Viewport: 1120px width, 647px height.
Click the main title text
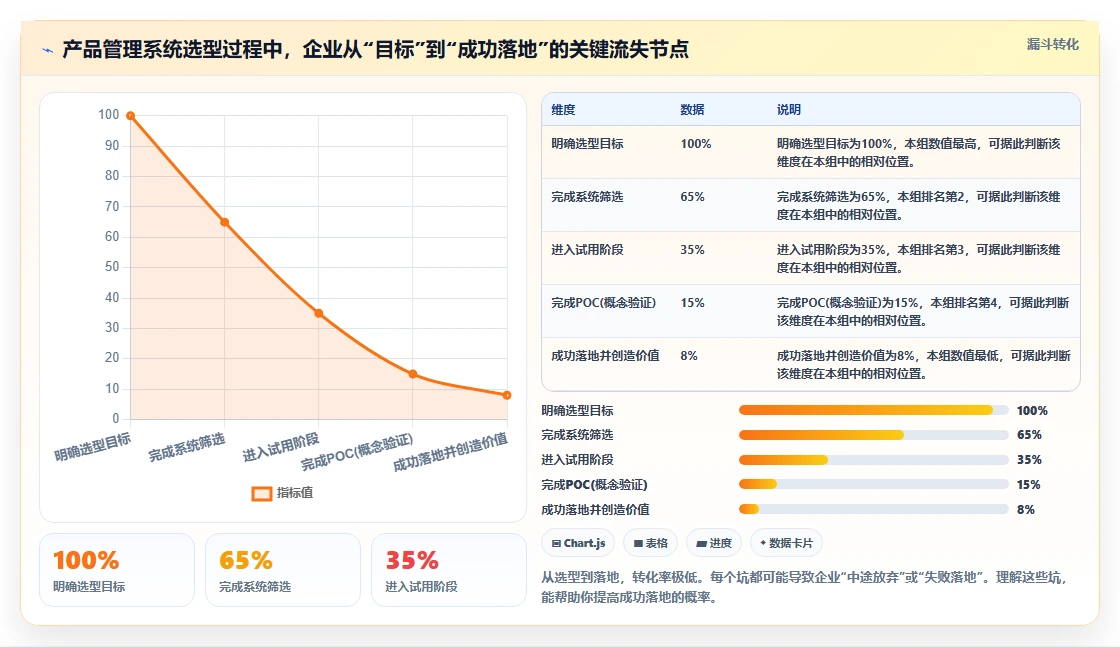pos(376,49)
